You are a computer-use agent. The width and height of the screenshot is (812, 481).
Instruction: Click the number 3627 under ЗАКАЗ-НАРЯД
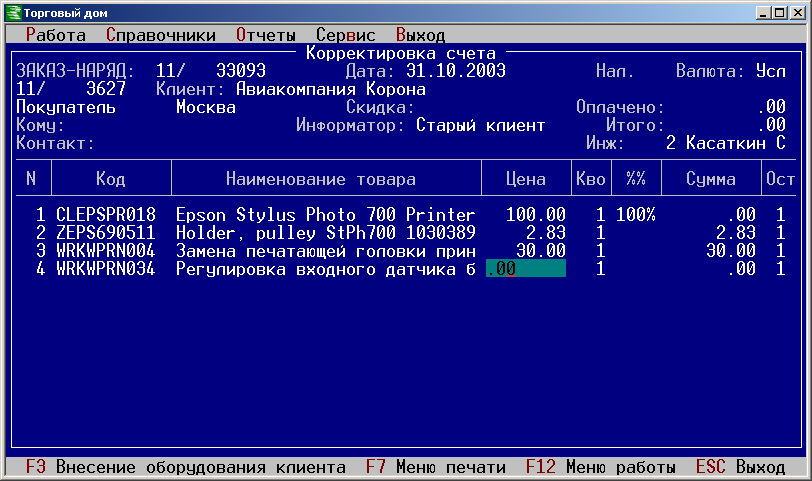point(106,89)
